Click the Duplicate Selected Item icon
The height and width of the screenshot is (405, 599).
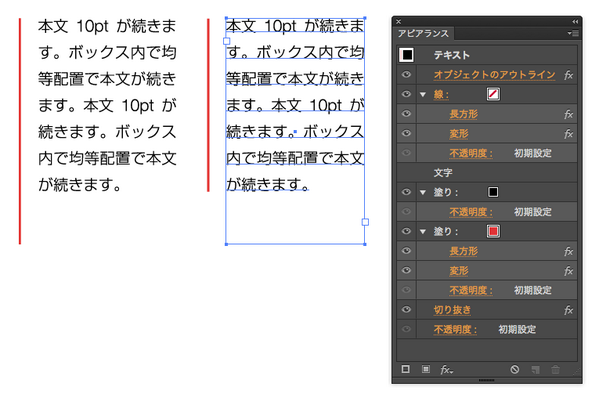point(535,369)
